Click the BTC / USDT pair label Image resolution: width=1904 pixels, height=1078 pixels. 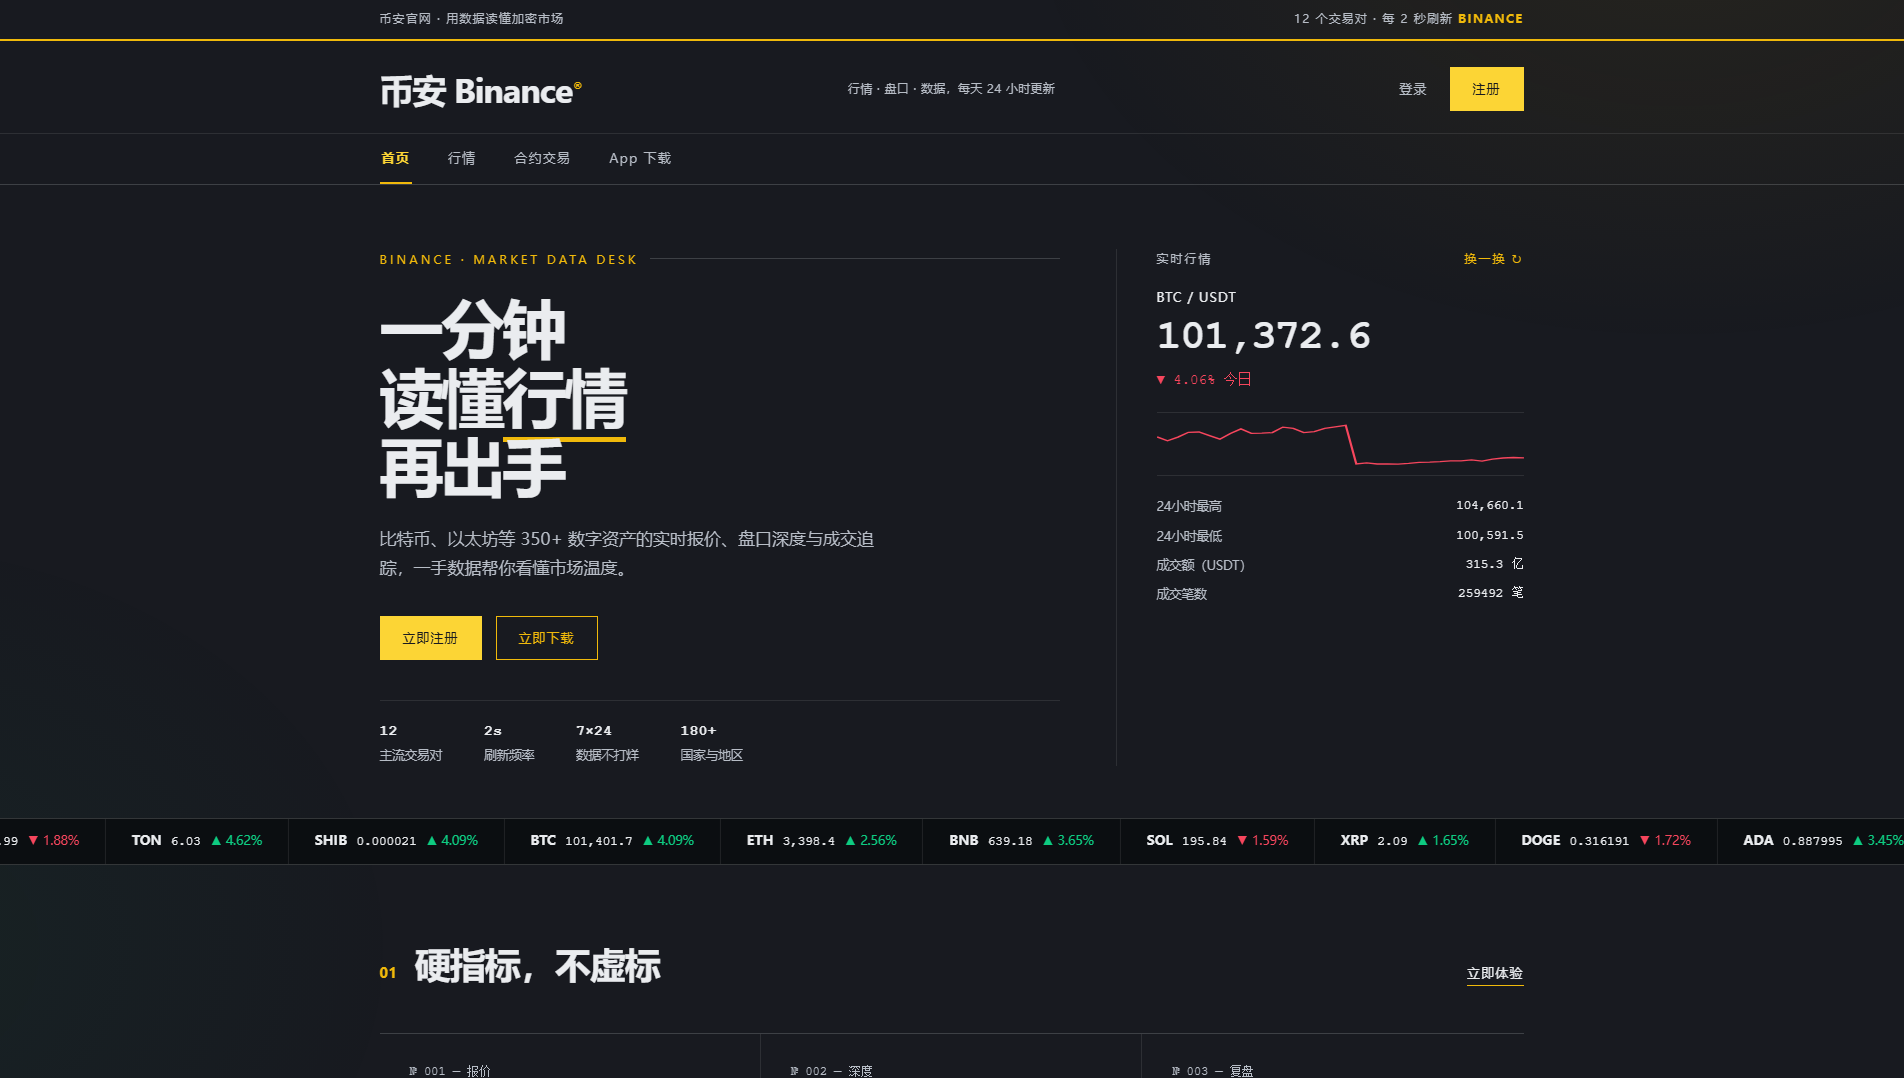1196,297
